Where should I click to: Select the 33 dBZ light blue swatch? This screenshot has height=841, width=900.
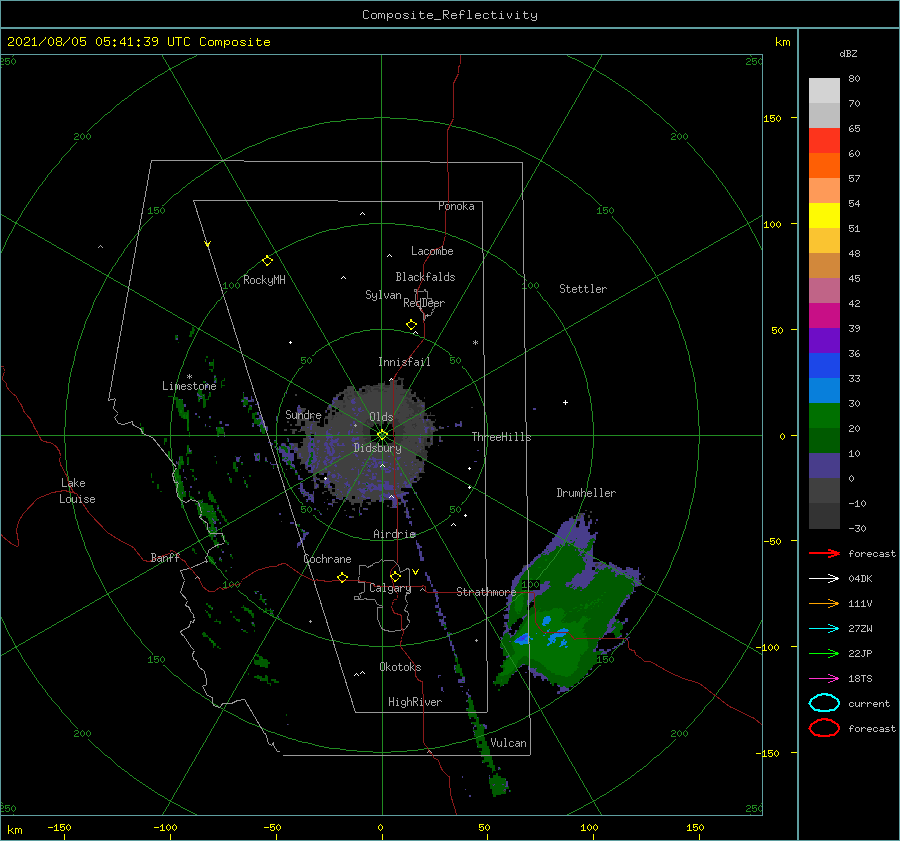824,390
